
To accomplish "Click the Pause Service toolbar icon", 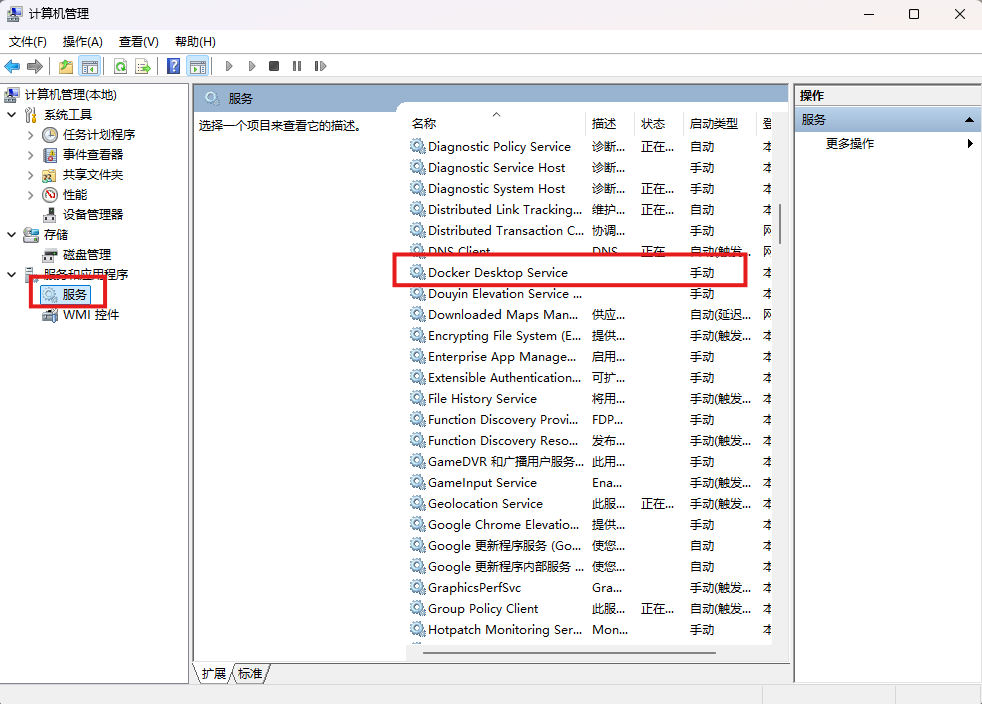I will [297, 66].
